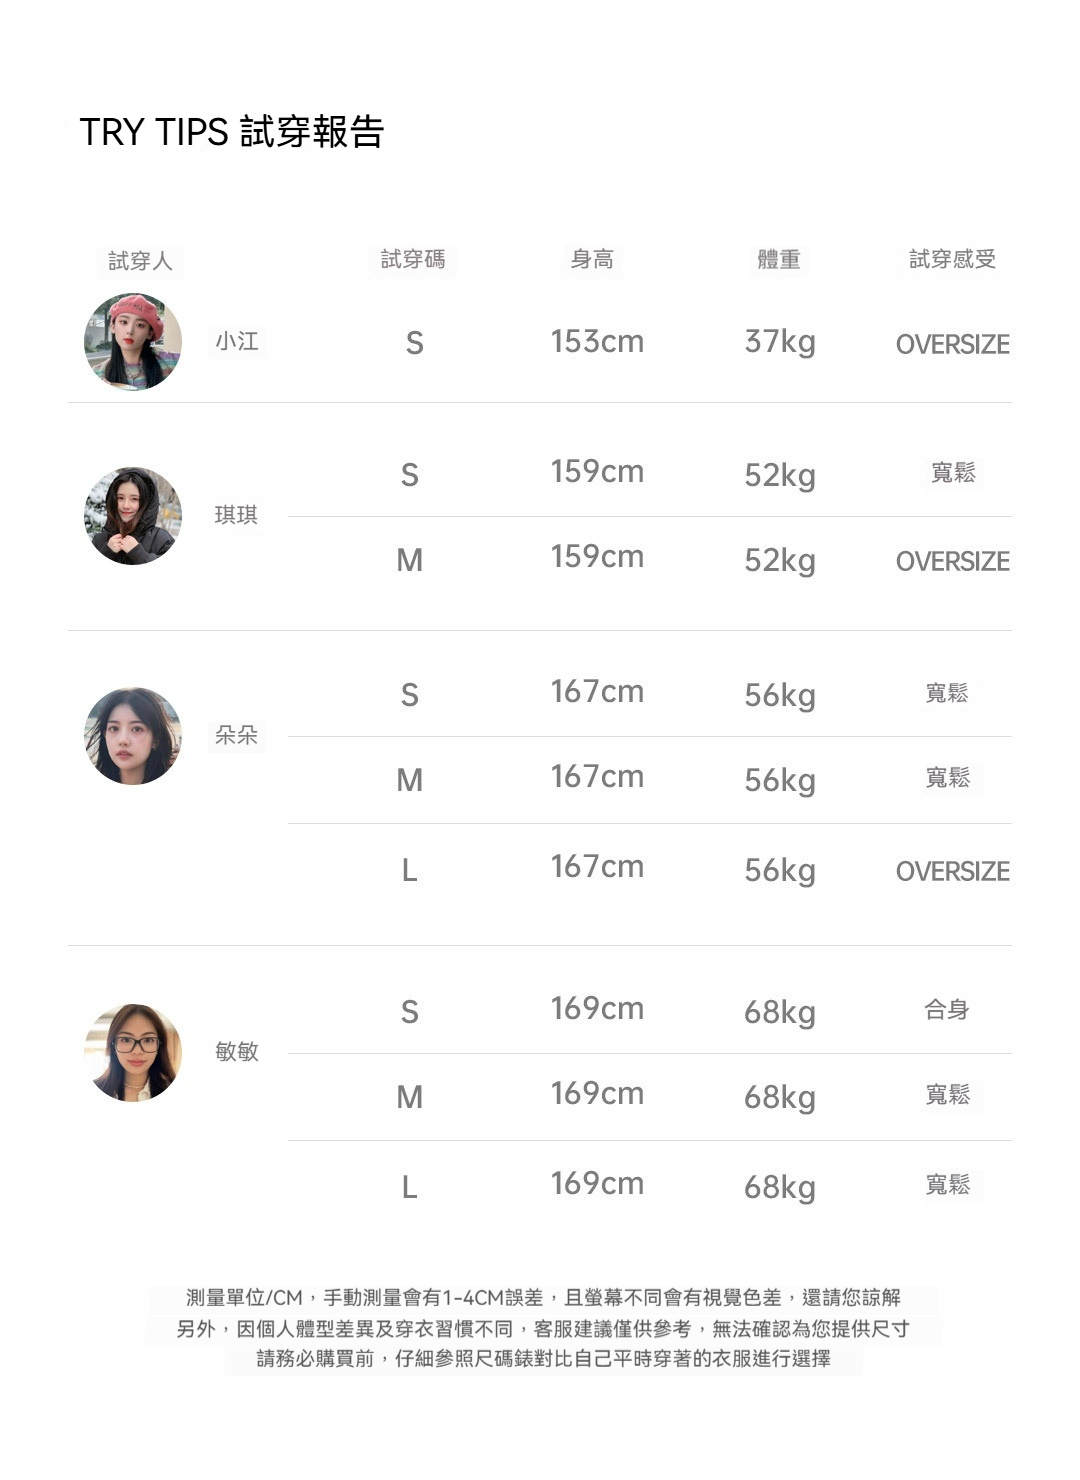Click 小江's avatar with red beret
The width and height of the screenshot is (1080, 1480).
click(133, 342)
